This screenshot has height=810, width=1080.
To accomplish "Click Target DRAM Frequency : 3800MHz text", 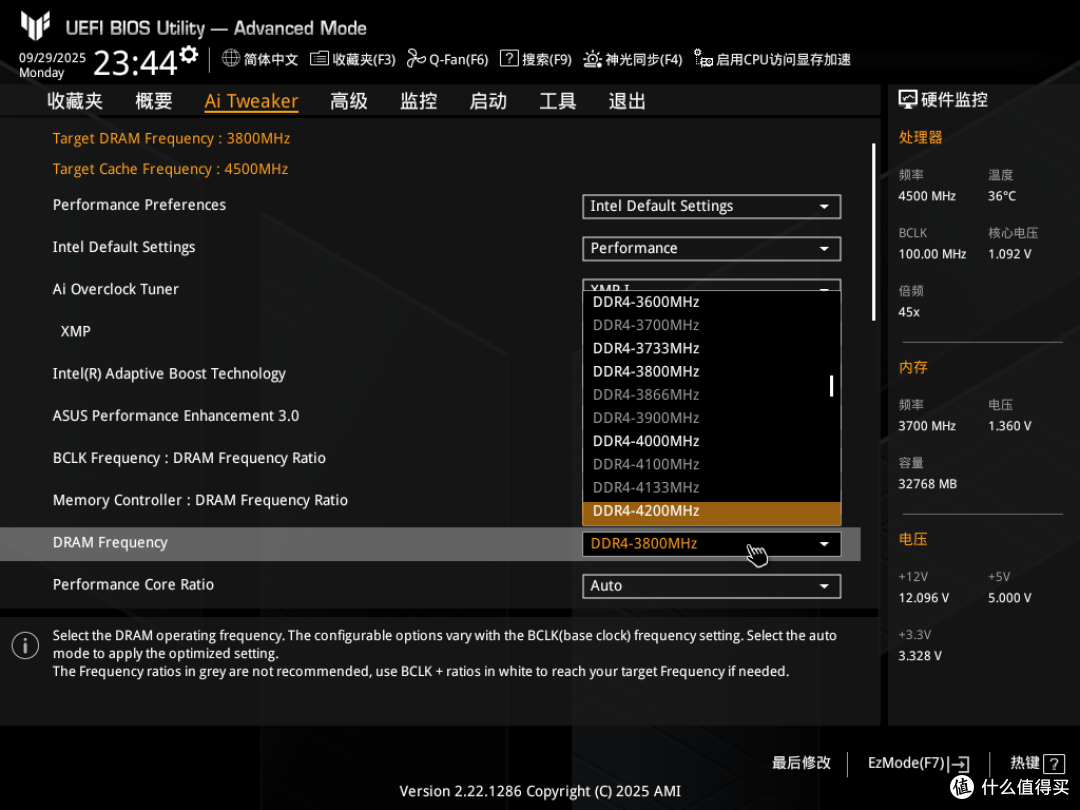I will tap(172, 138).
